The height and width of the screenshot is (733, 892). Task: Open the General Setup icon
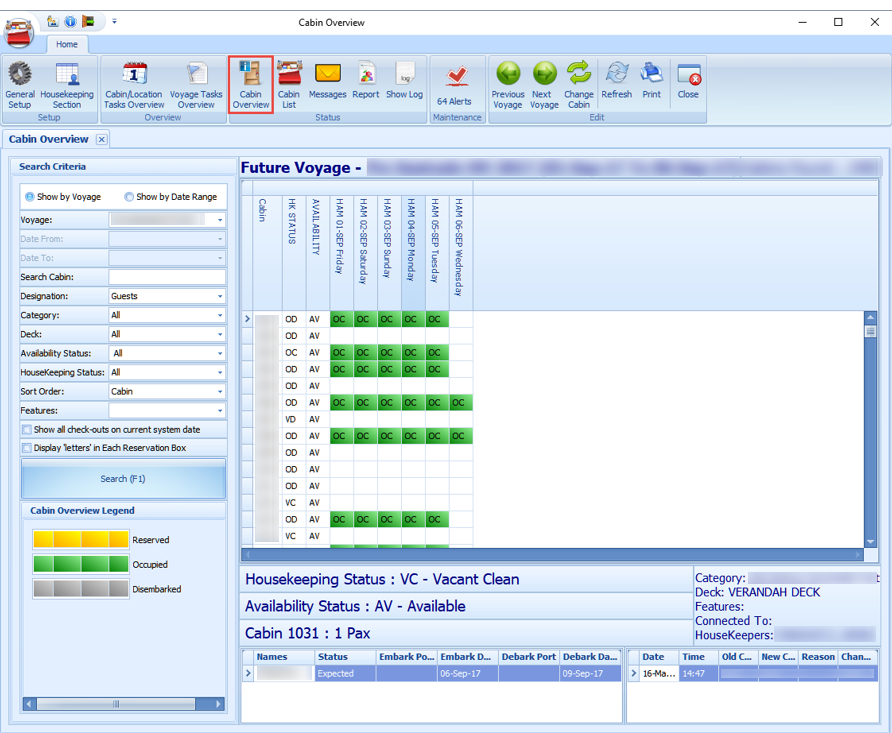[x=19, y=85]
